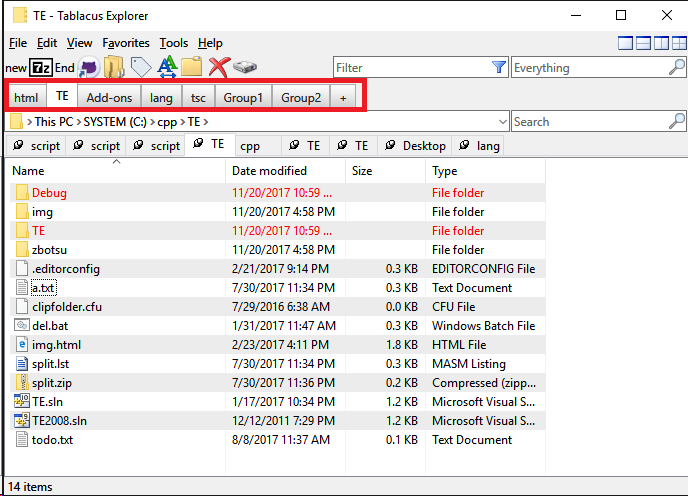Open the GitHub cat shortcut icon
Screen dimensions: 688x496
[x=89, y=68]
